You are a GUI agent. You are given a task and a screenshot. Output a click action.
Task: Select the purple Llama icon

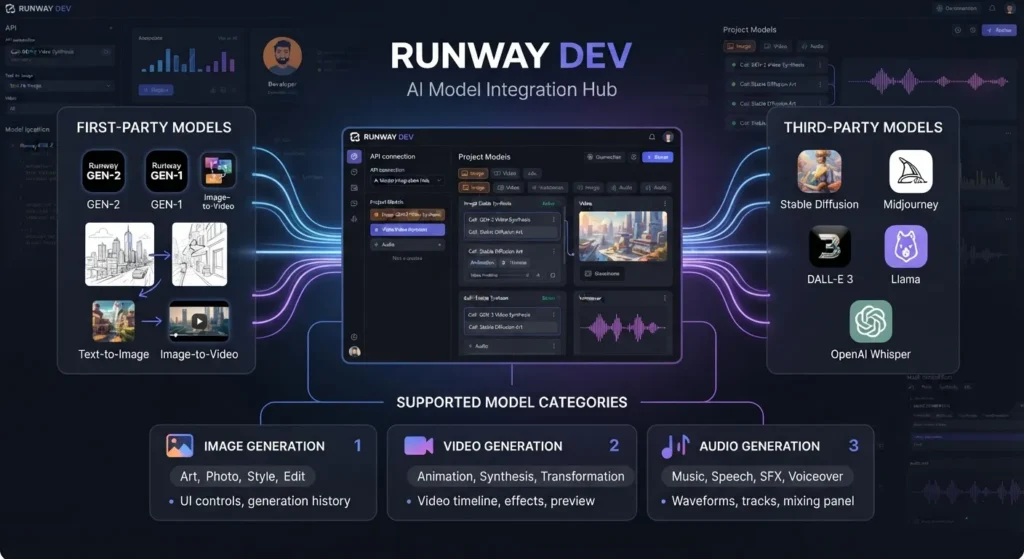tap(906, 246)
